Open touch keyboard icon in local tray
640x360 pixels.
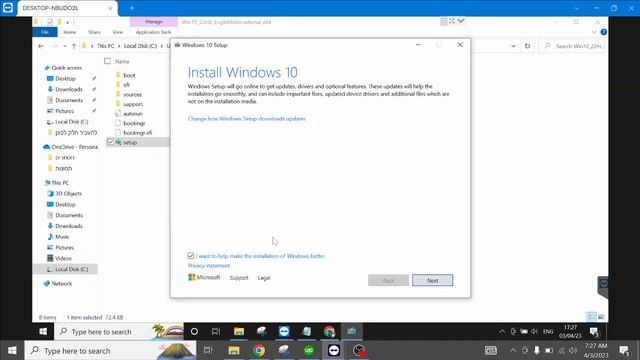click(x=491, y=350)
